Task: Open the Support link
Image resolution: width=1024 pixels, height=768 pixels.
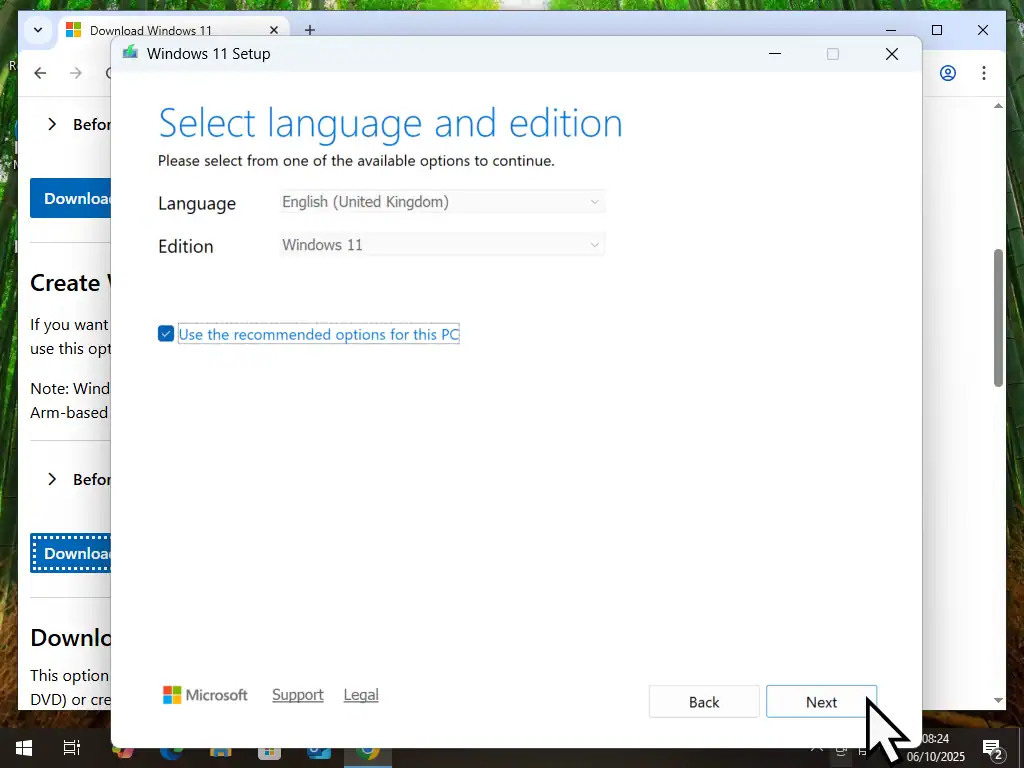Action: 298,695
